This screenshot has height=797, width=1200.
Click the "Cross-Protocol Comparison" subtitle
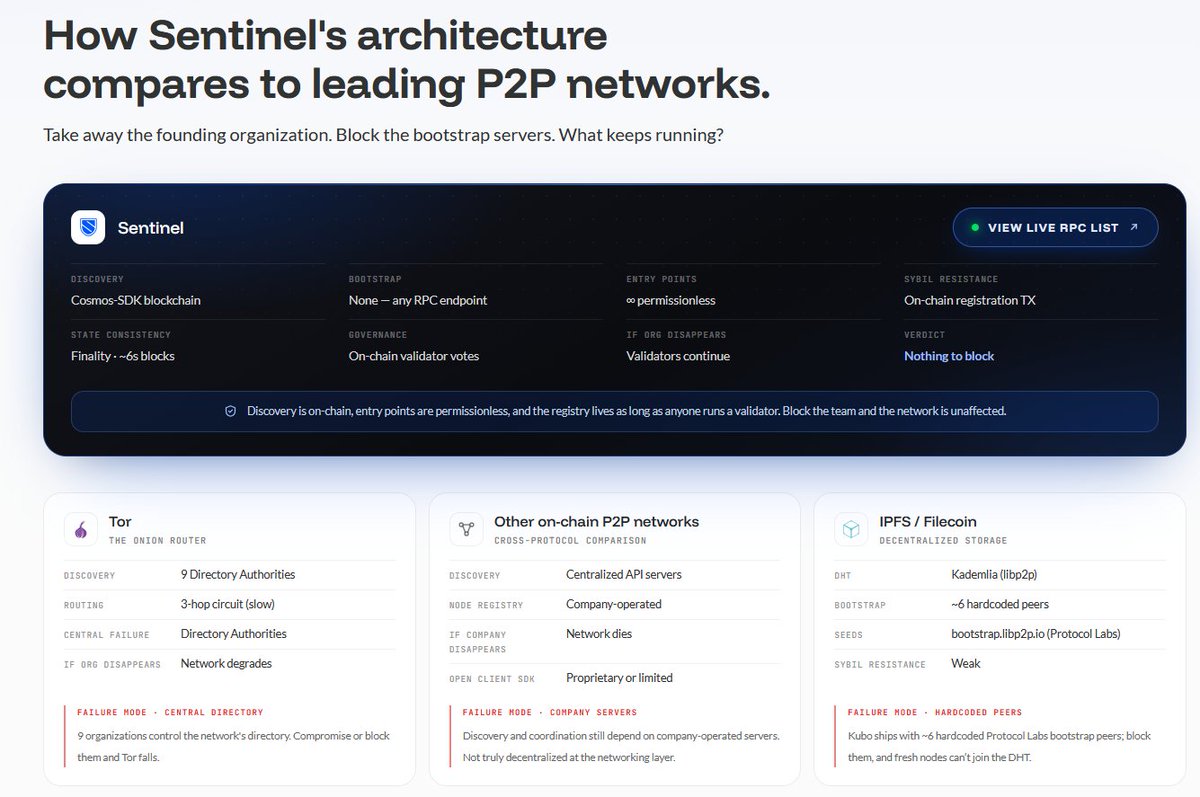coord(570,541)
